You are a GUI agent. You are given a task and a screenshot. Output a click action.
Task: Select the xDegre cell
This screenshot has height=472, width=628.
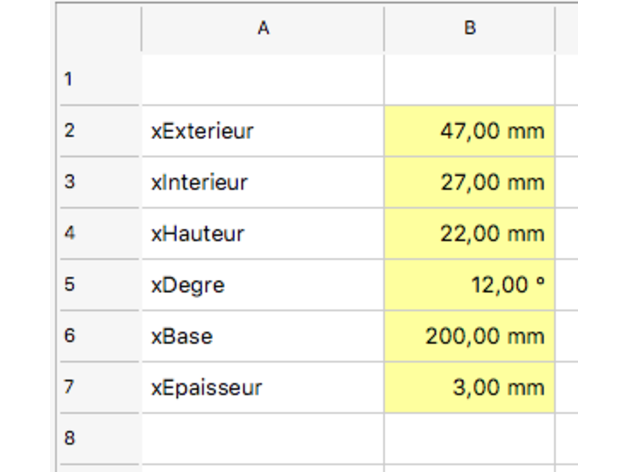point(262,285)
